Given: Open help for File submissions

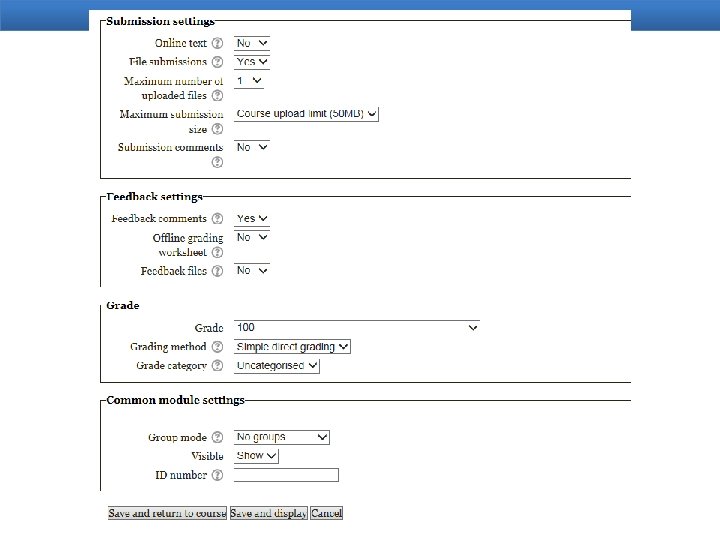Looking at the screenshot, I should click(217, 62).
